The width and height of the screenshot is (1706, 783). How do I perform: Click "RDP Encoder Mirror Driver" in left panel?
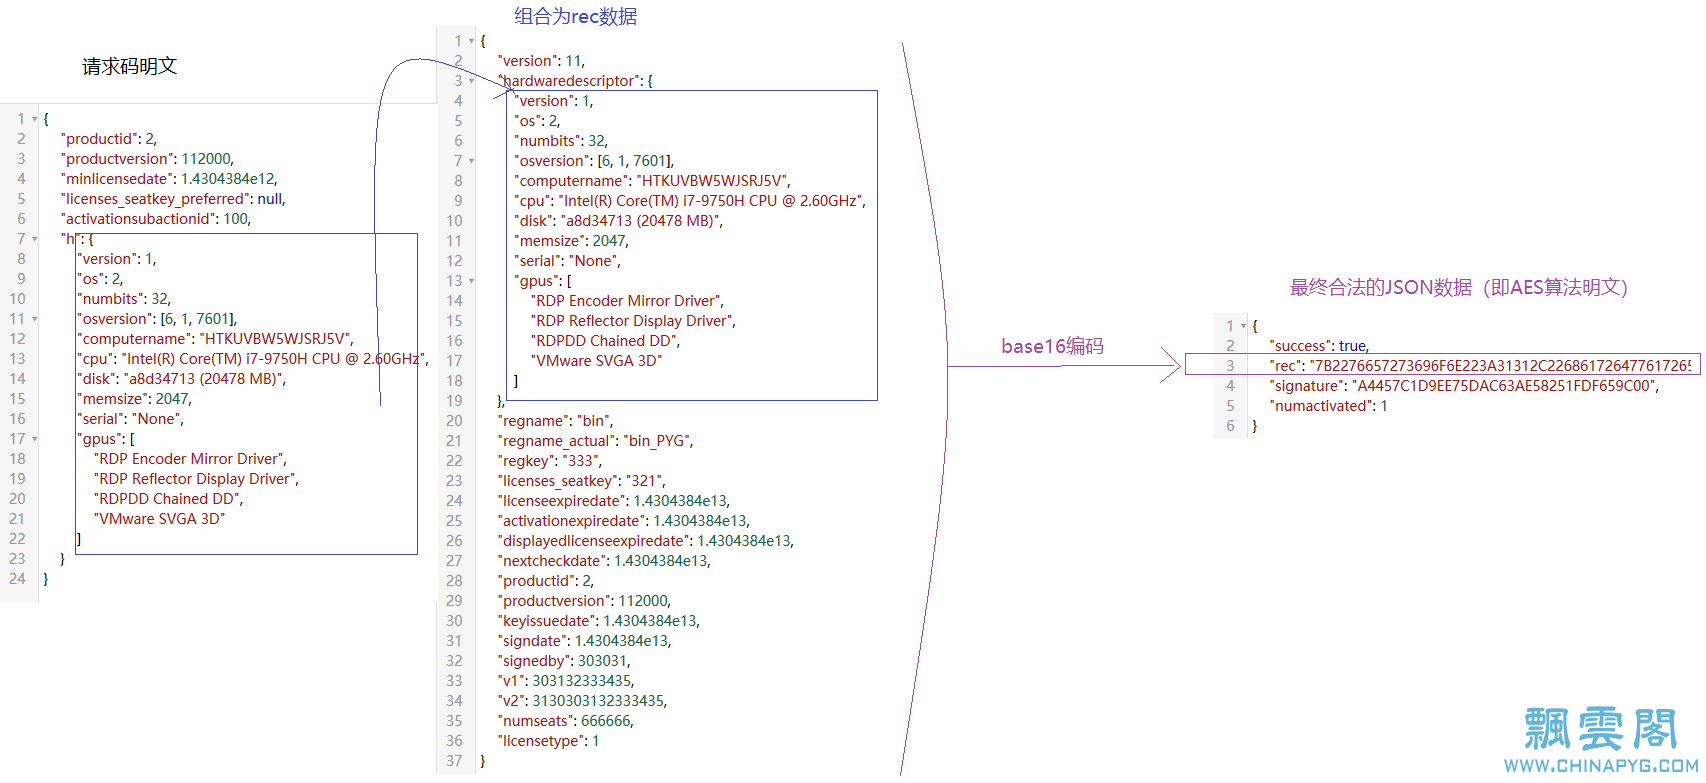point(190,459)
